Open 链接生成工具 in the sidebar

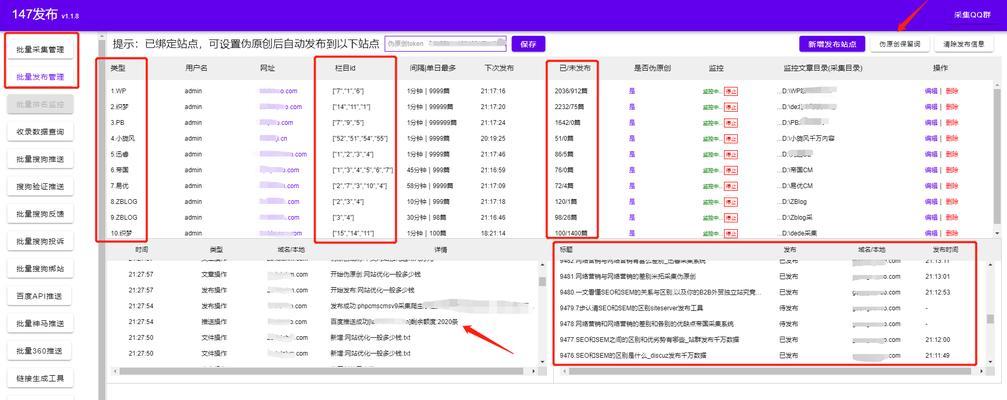tap(40, 378)
